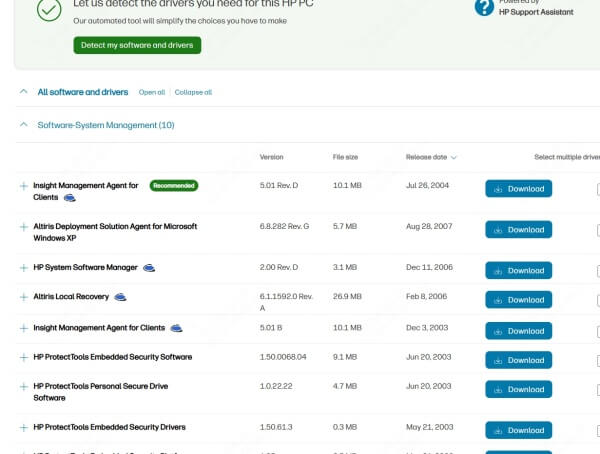Click file size 26.9 MB cell

point(347,296)
